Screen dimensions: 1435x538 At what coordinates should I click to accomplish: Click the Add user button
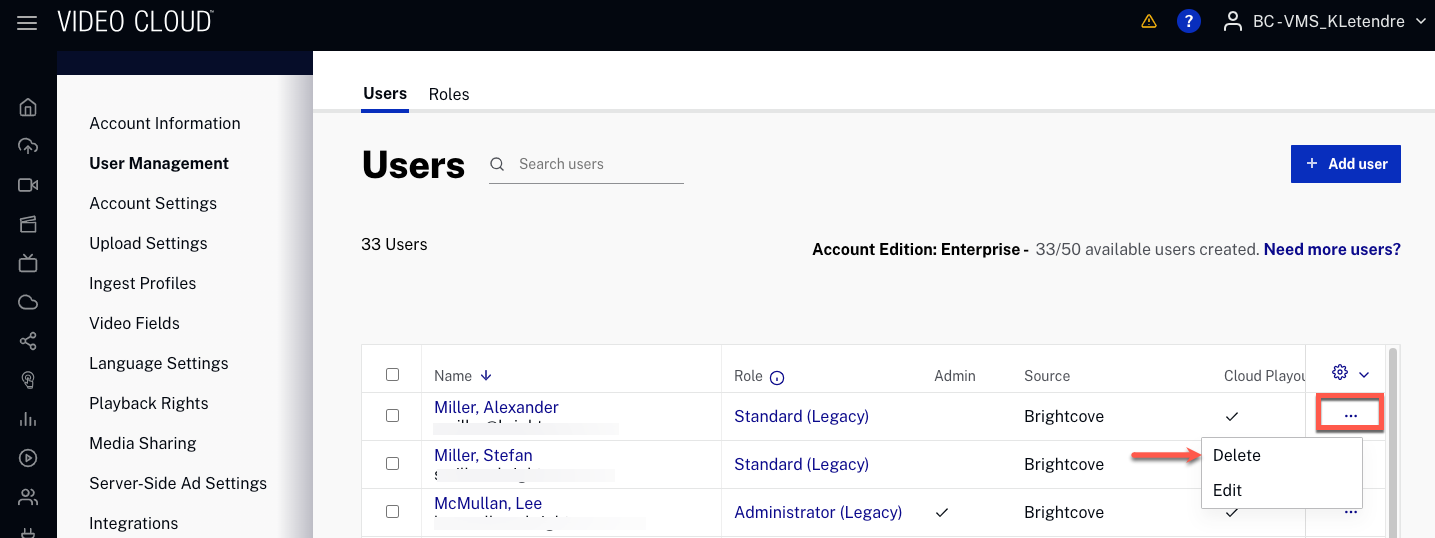[1345, 164]
